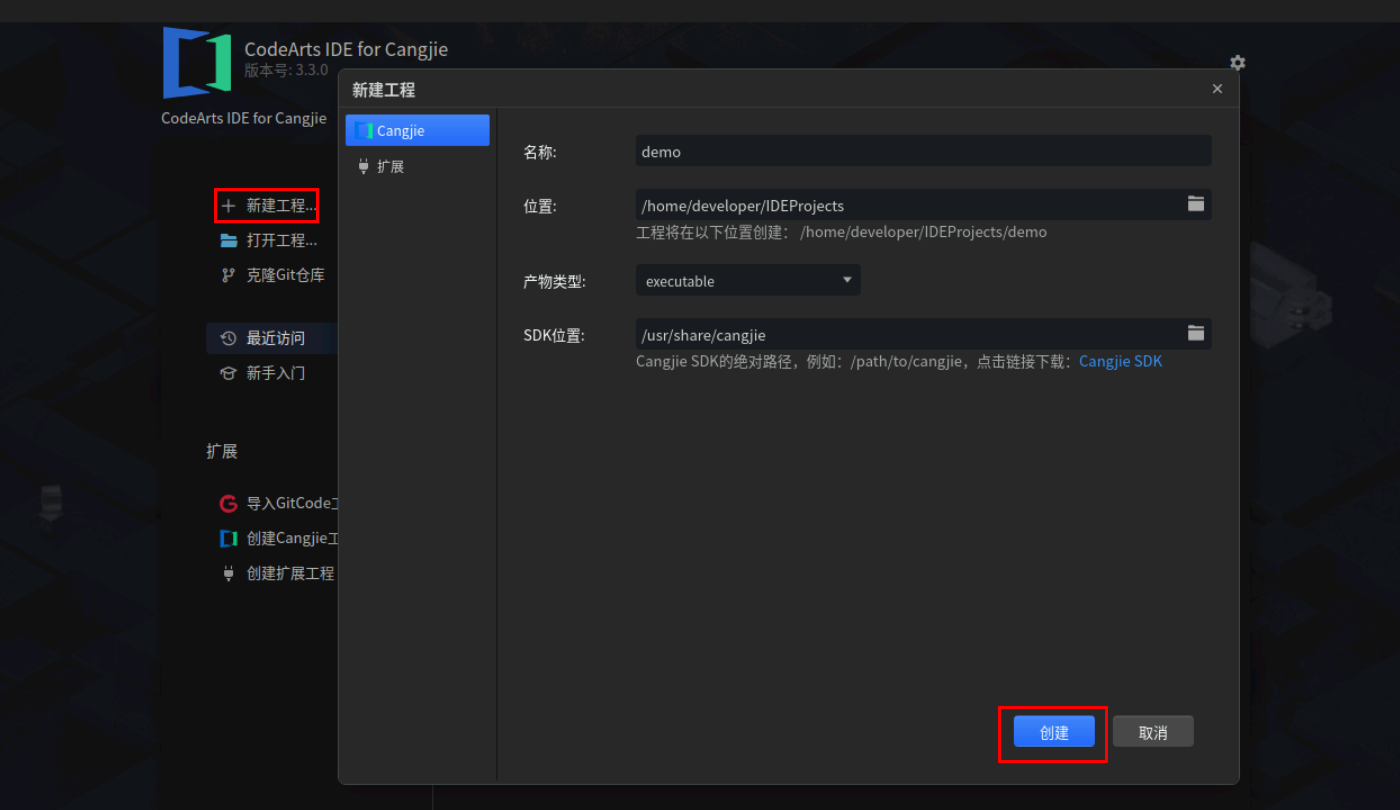Click the graduation cap icon beside 新手入门
This screenshot has width=1400, height=810.
228,373
